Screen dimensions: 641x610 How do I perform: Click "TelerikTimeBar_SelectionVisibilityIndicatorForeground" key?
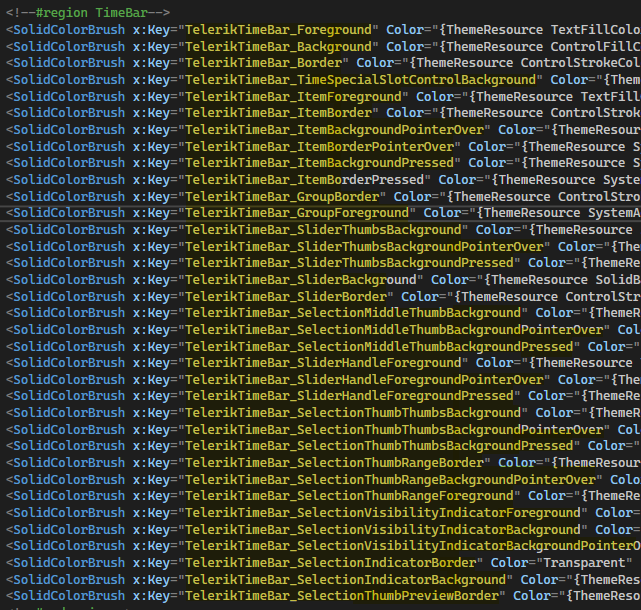click(x=383, y=513)
